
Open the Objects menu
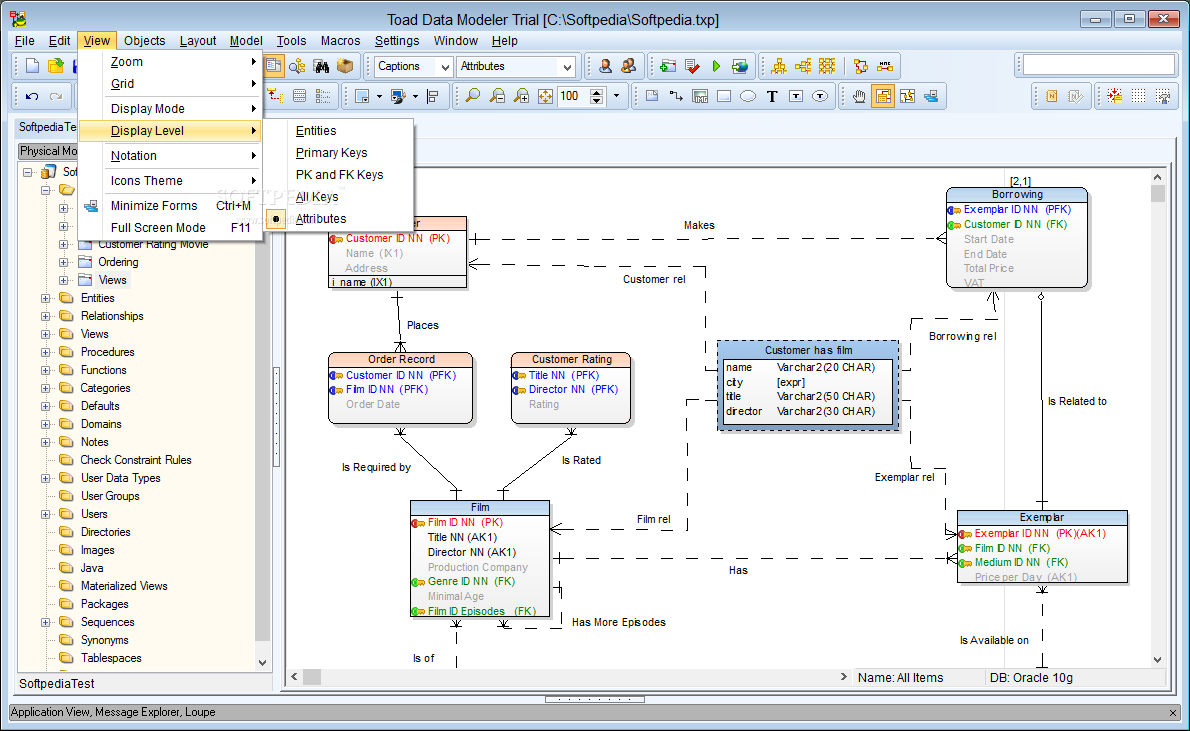(144, 41)
